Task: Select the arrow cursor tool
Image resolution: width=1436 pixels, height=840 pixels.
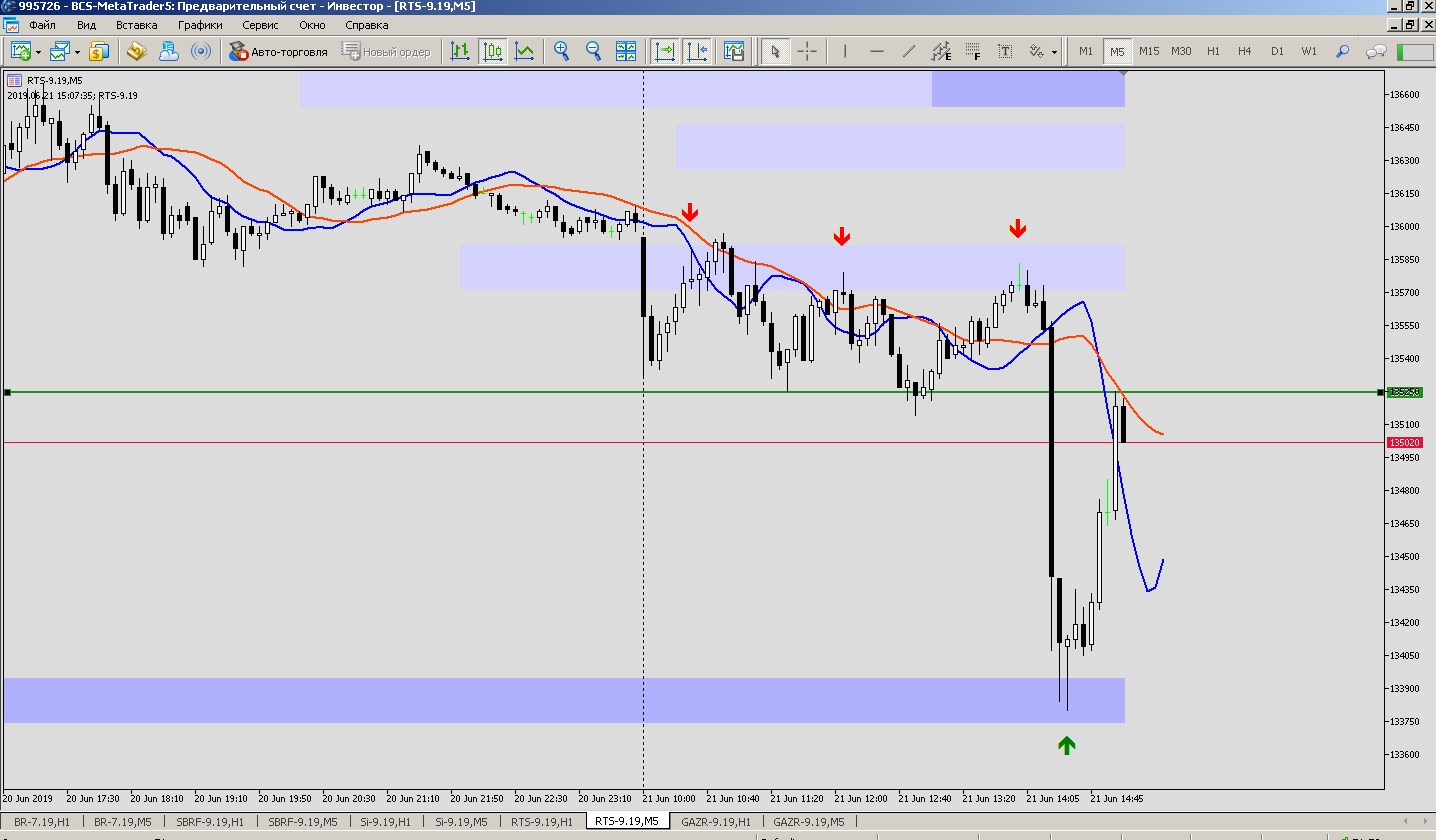Action: [774, 51]
